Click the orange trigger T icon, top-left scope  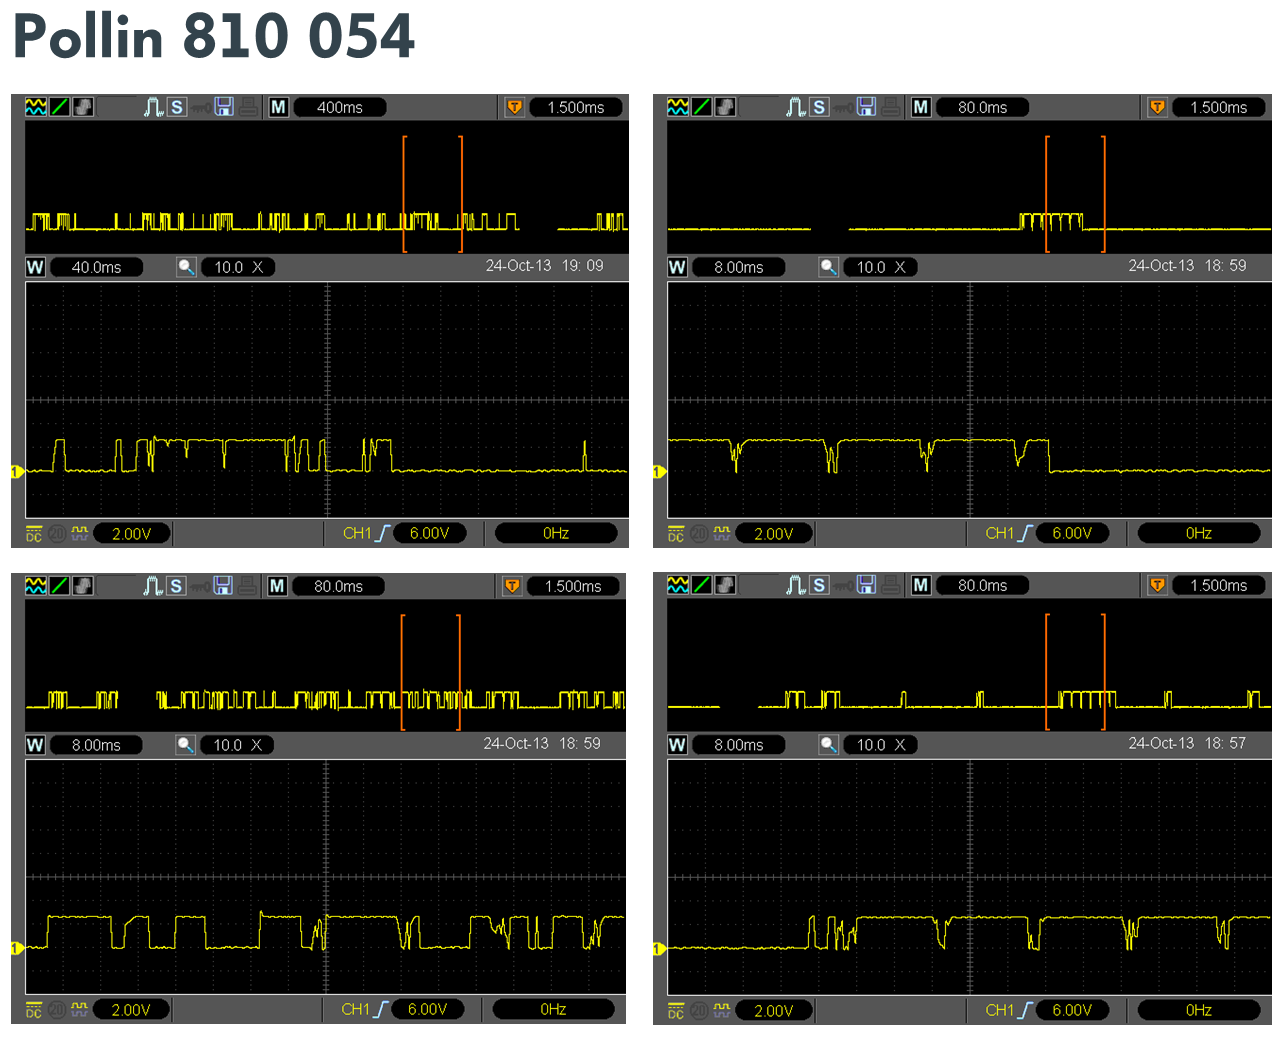coord(514,107)
